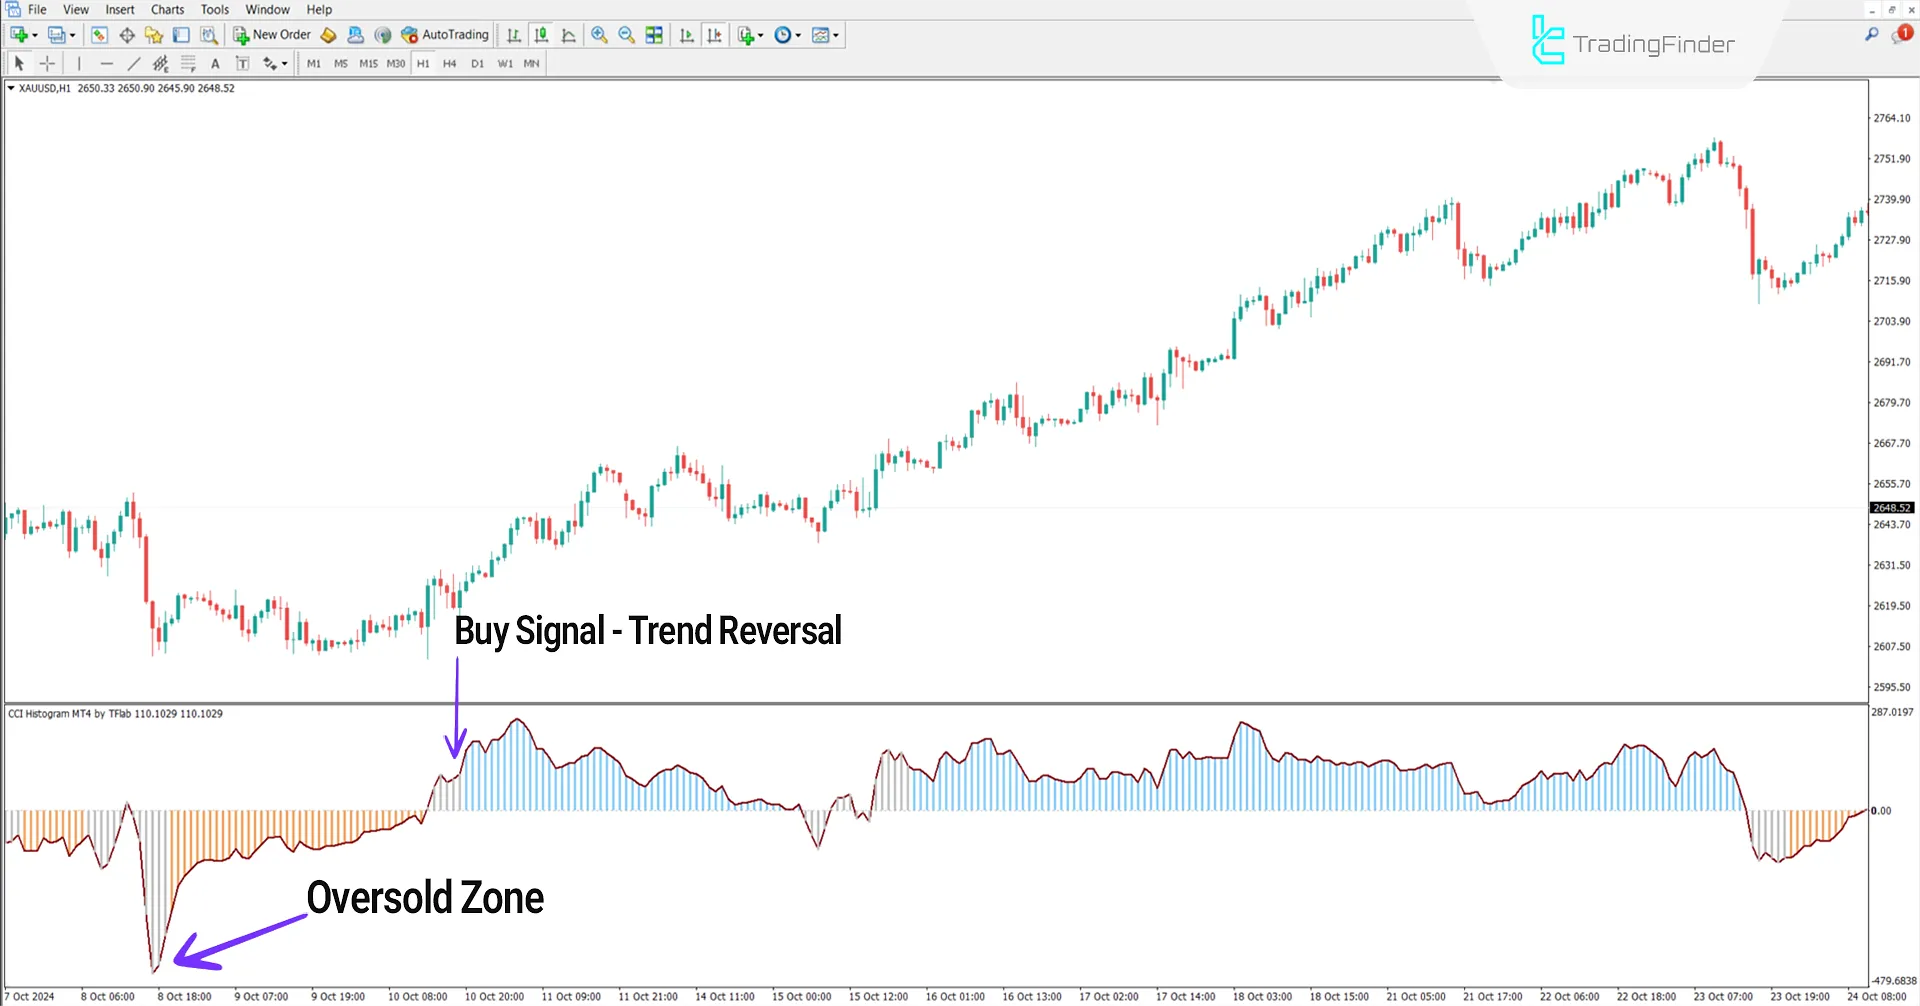
Task: Open the notifications alert icon
Action: pos(1902,34)
